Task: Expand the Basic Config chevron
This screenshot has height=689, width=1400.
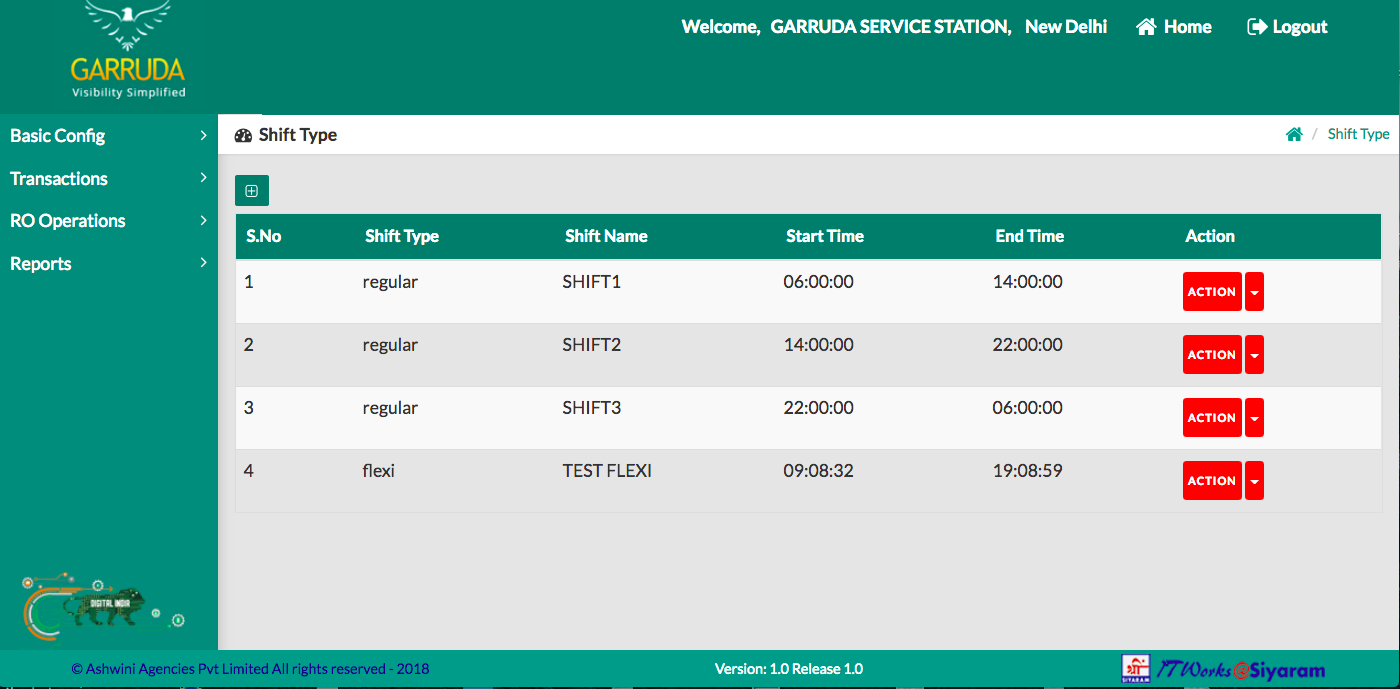Action: (x=204, y=135)
